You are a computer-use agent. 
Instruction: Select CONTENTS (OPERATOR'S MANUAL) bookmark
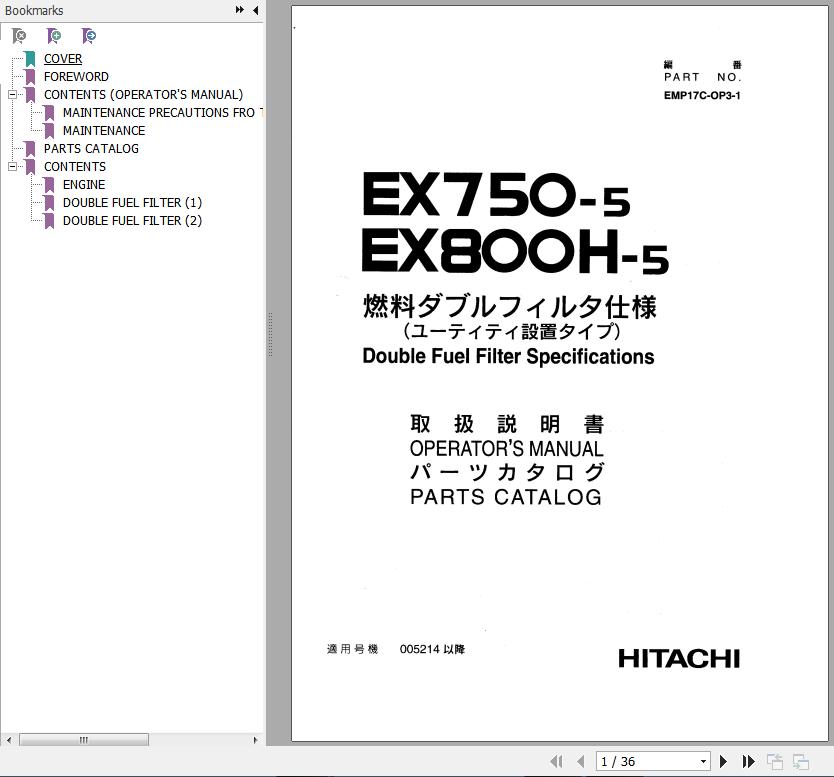(x=143, y=95)
